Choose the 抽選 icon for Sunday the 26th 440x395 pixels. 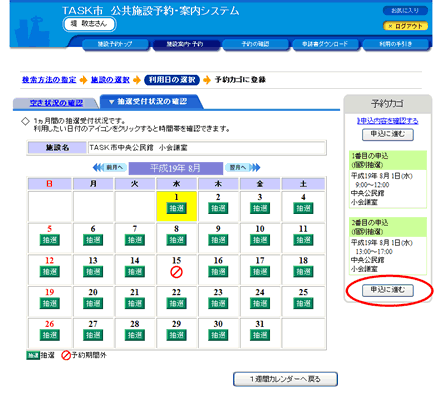click(50, 335)
